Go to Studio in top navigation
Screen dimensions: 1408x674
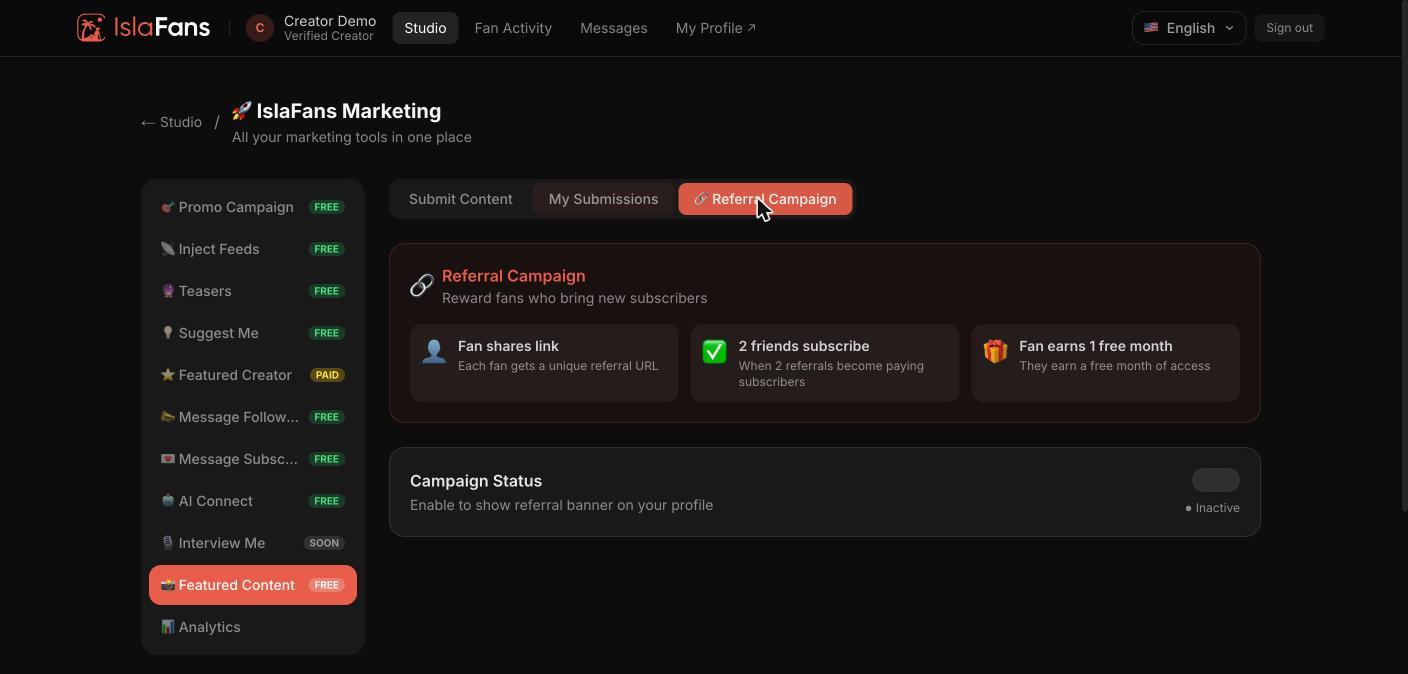coord(425,28)
